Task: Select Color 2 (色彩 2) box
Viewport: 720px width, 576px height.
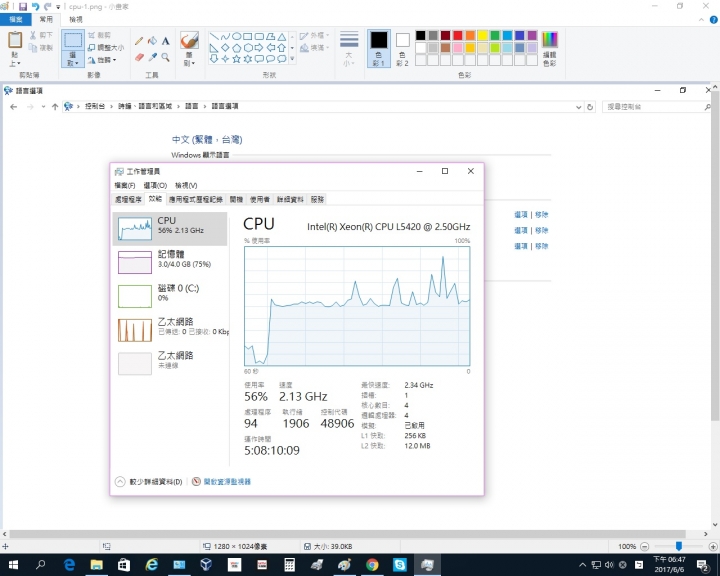Action: click(402, 49)
